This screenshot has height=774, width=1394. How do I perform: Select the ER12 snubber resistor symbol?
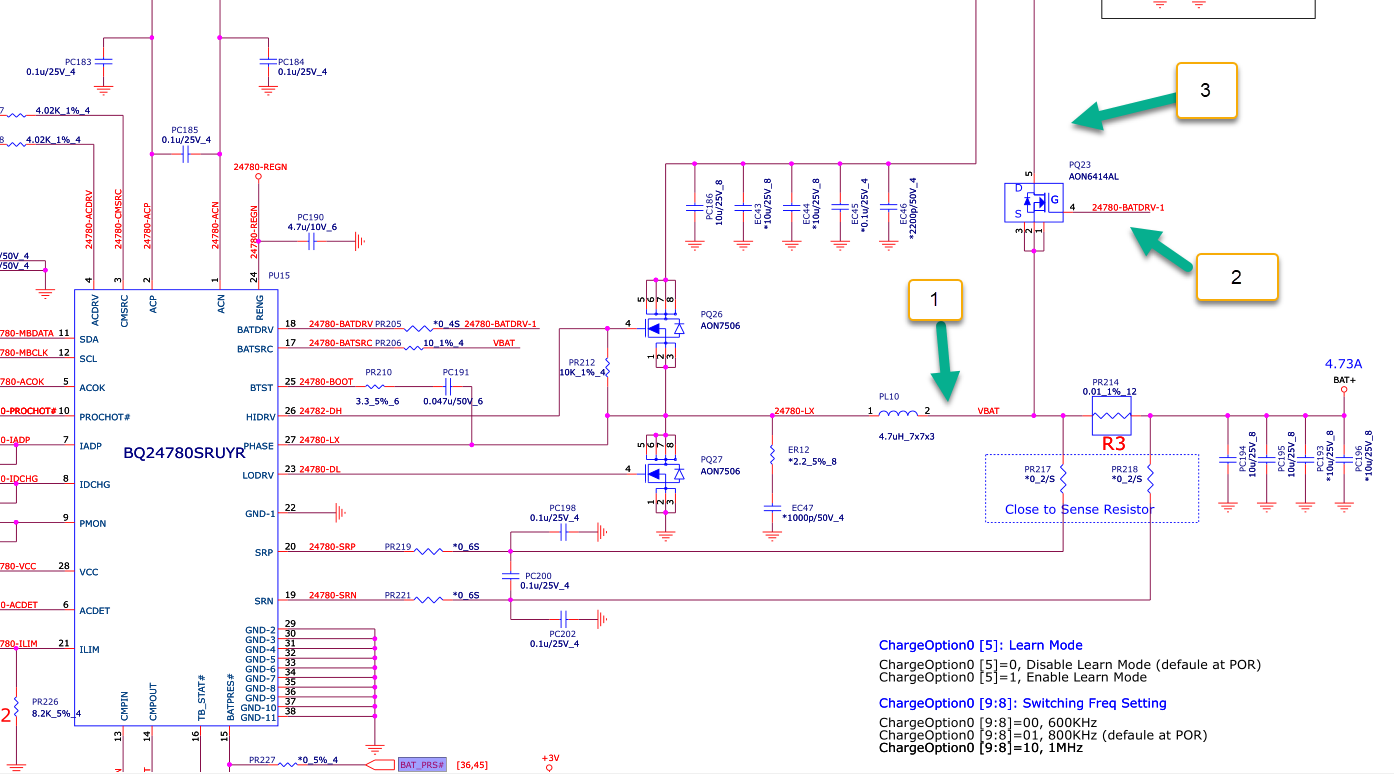(x=771, y=455)
